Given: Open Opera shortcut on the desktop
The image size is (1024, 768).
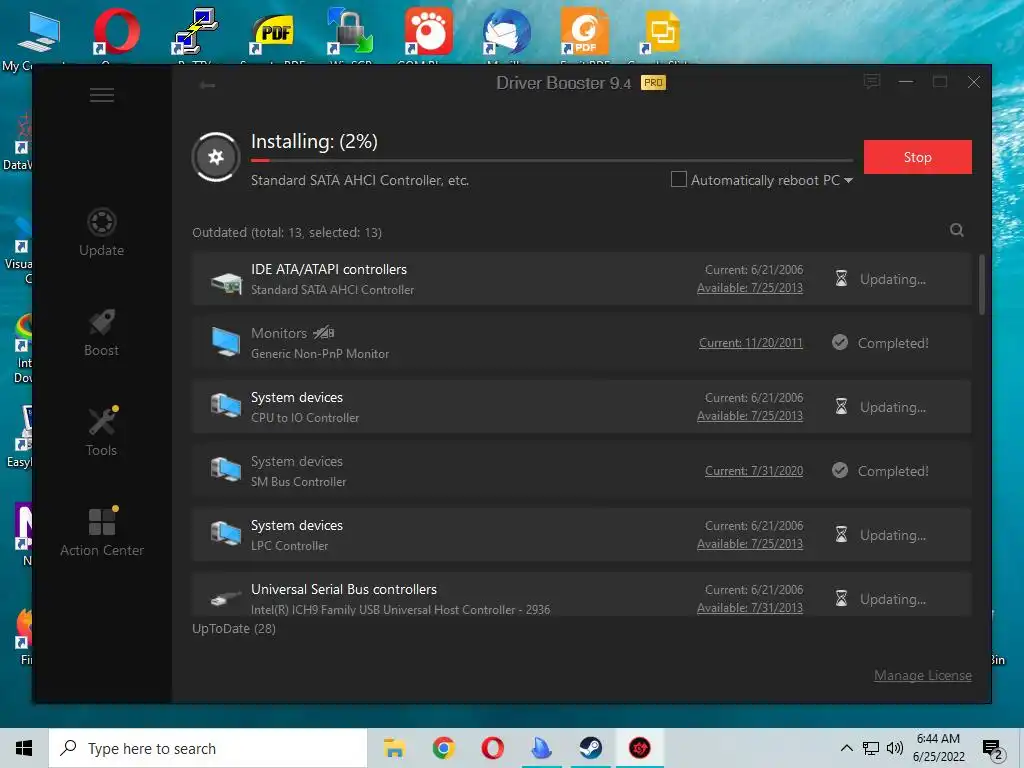Looking at the screenshot, I should point(116,31).
